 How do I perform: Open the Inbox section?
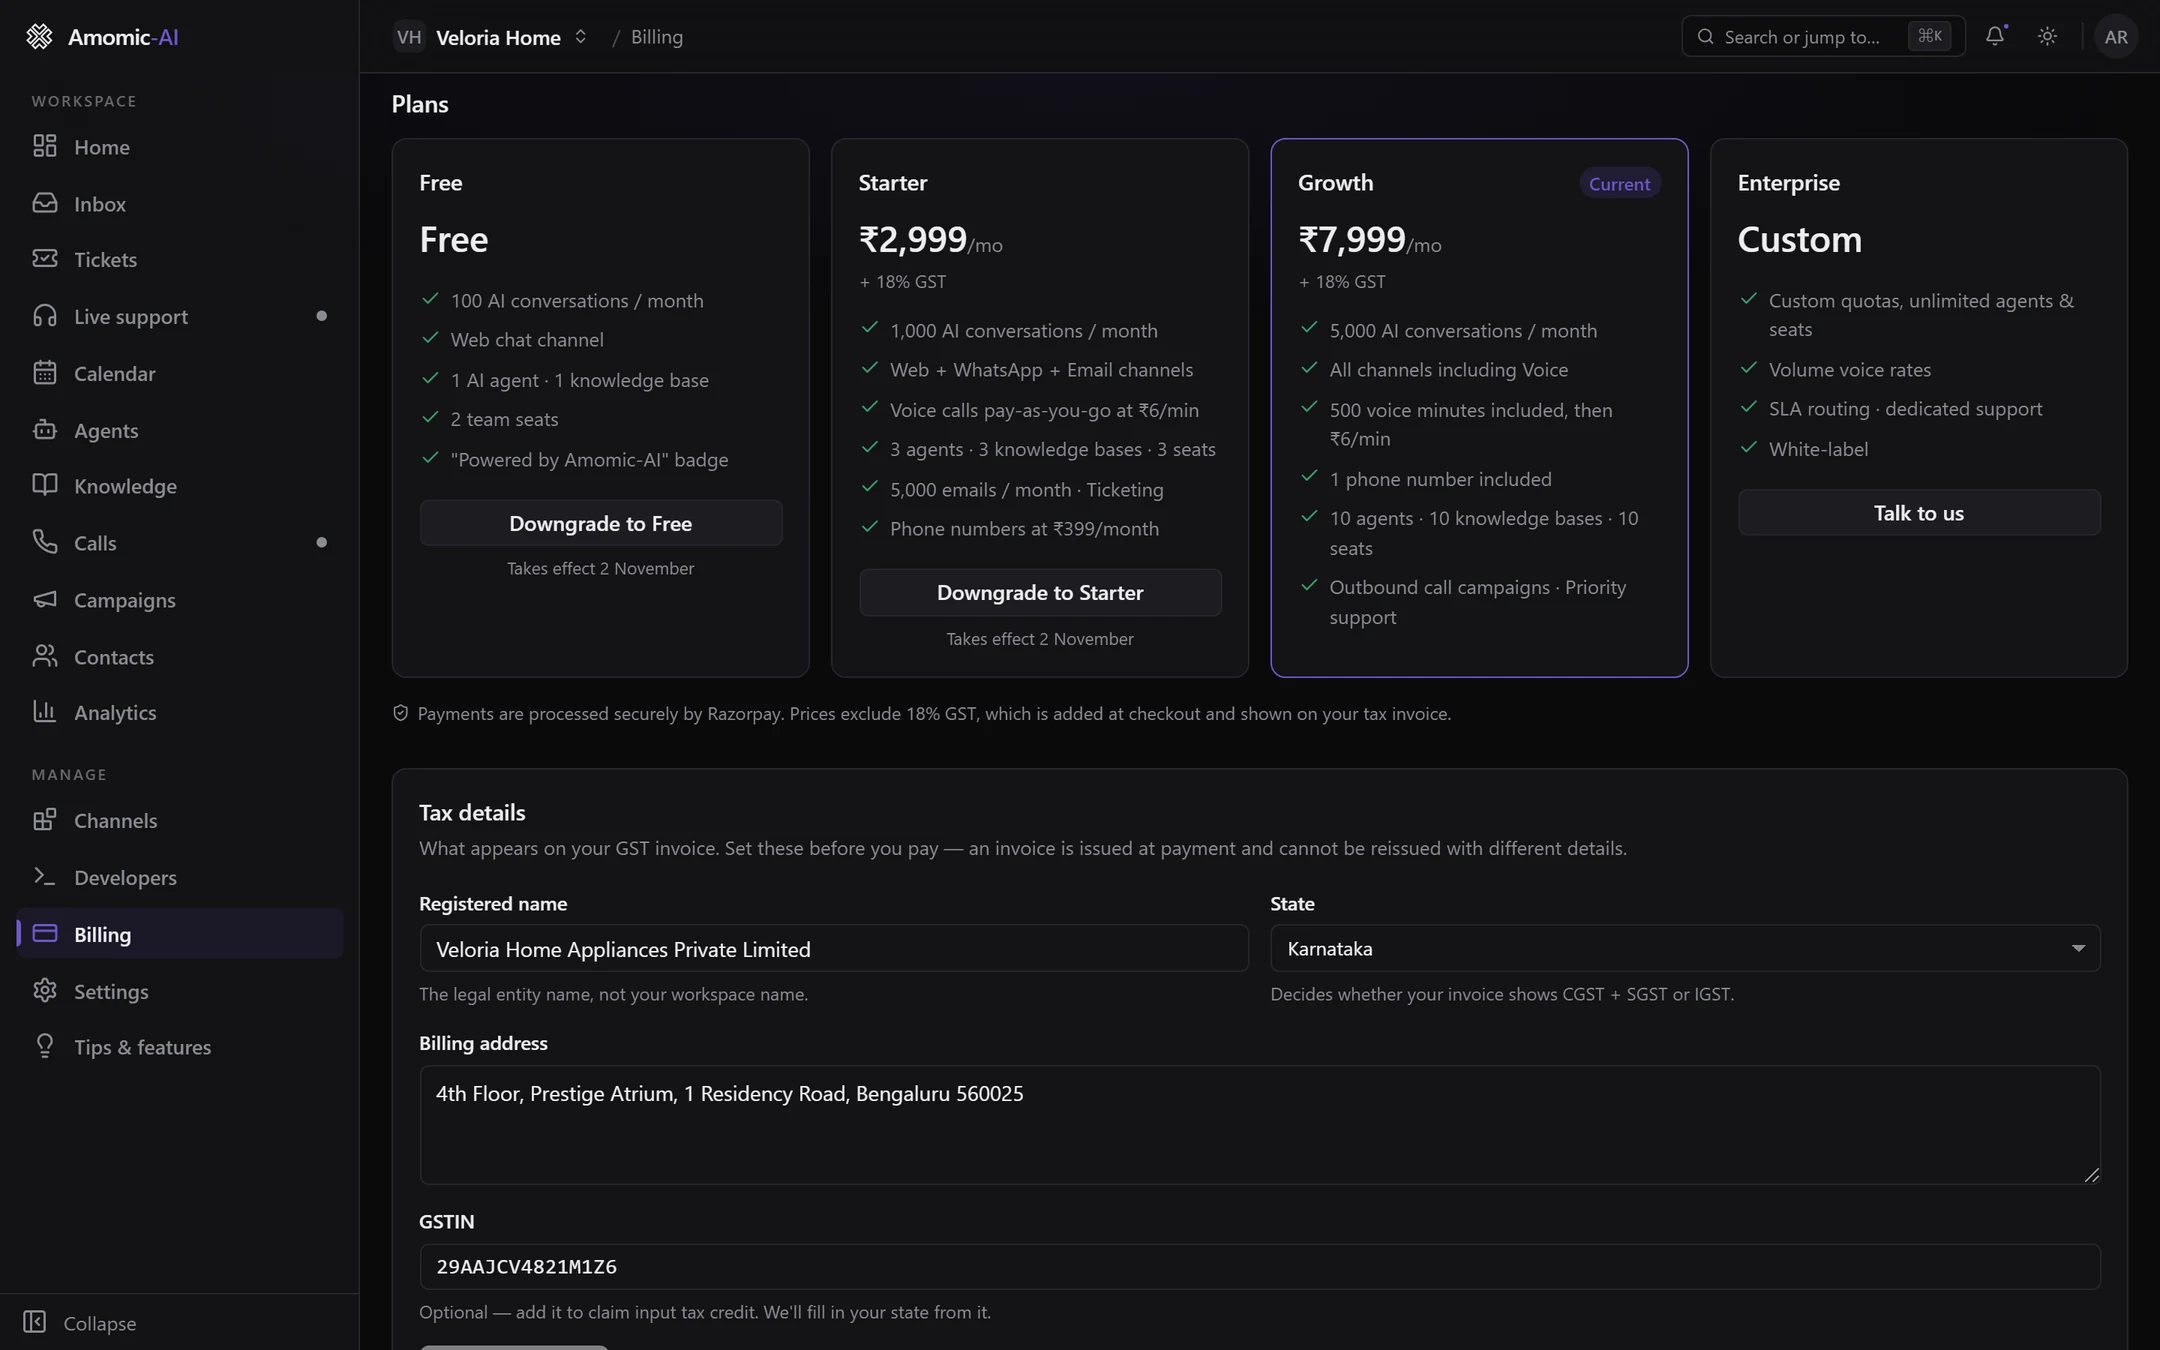tap(180, 204)
